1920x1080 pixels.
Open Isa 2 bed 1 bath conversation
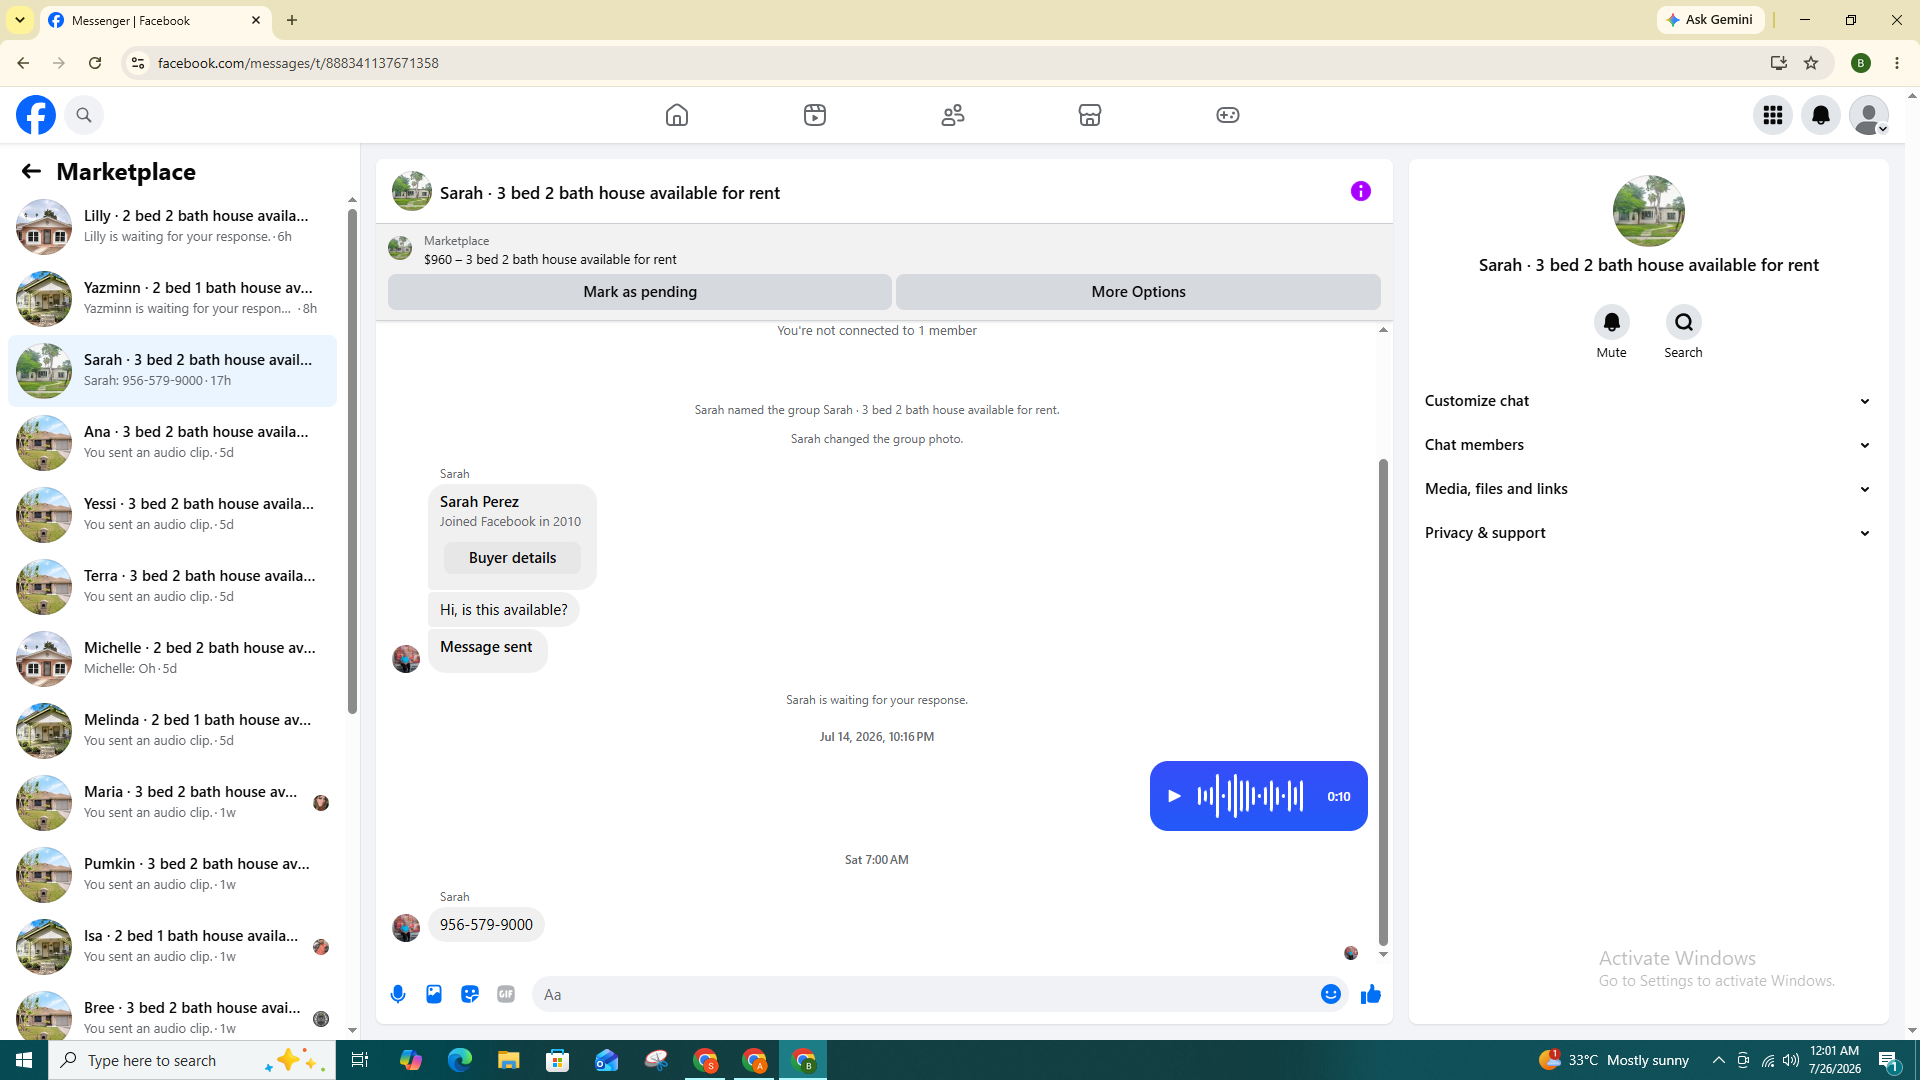click(172, 947)
